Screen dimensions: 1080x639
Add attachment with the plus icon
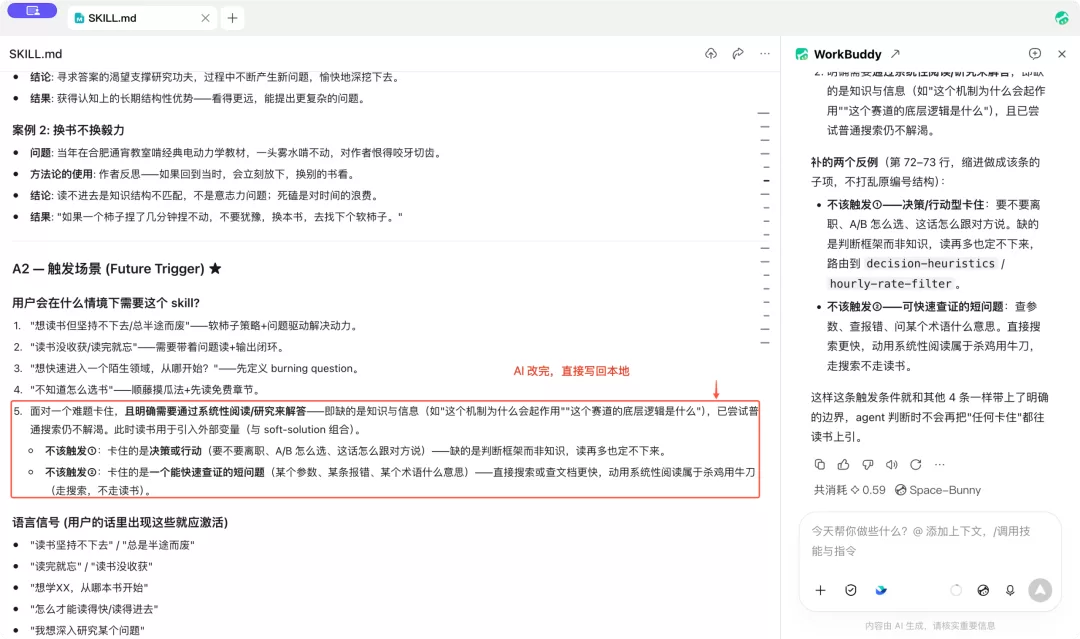pyautogui.click(x=820, y=590)
